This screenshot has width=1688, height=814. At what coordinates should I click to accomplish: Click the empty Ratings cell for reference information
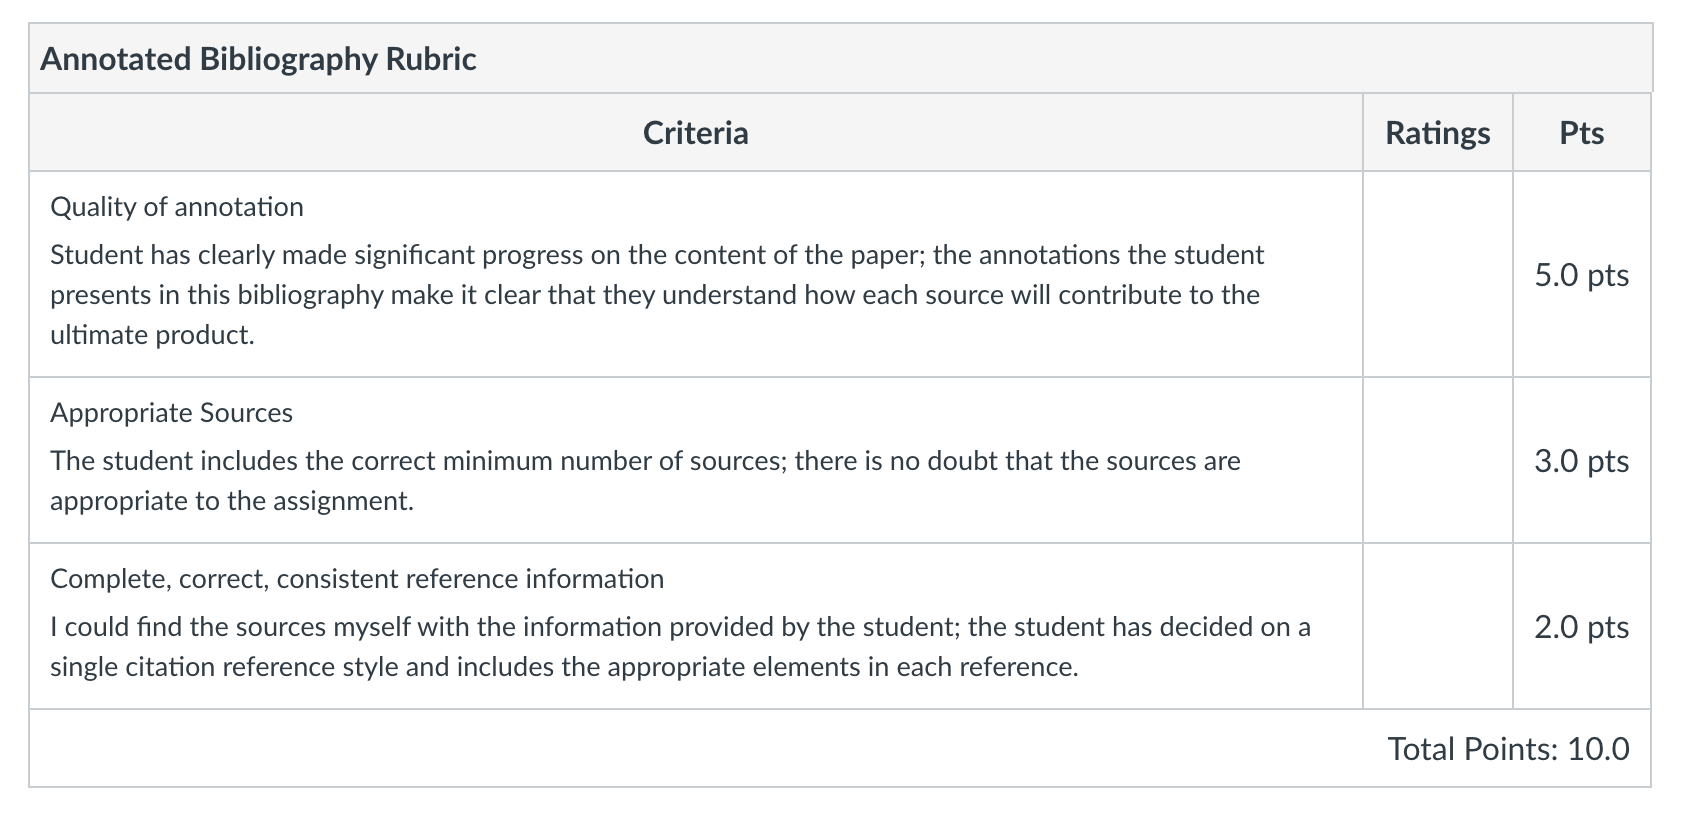click(x=1437, y=627)
